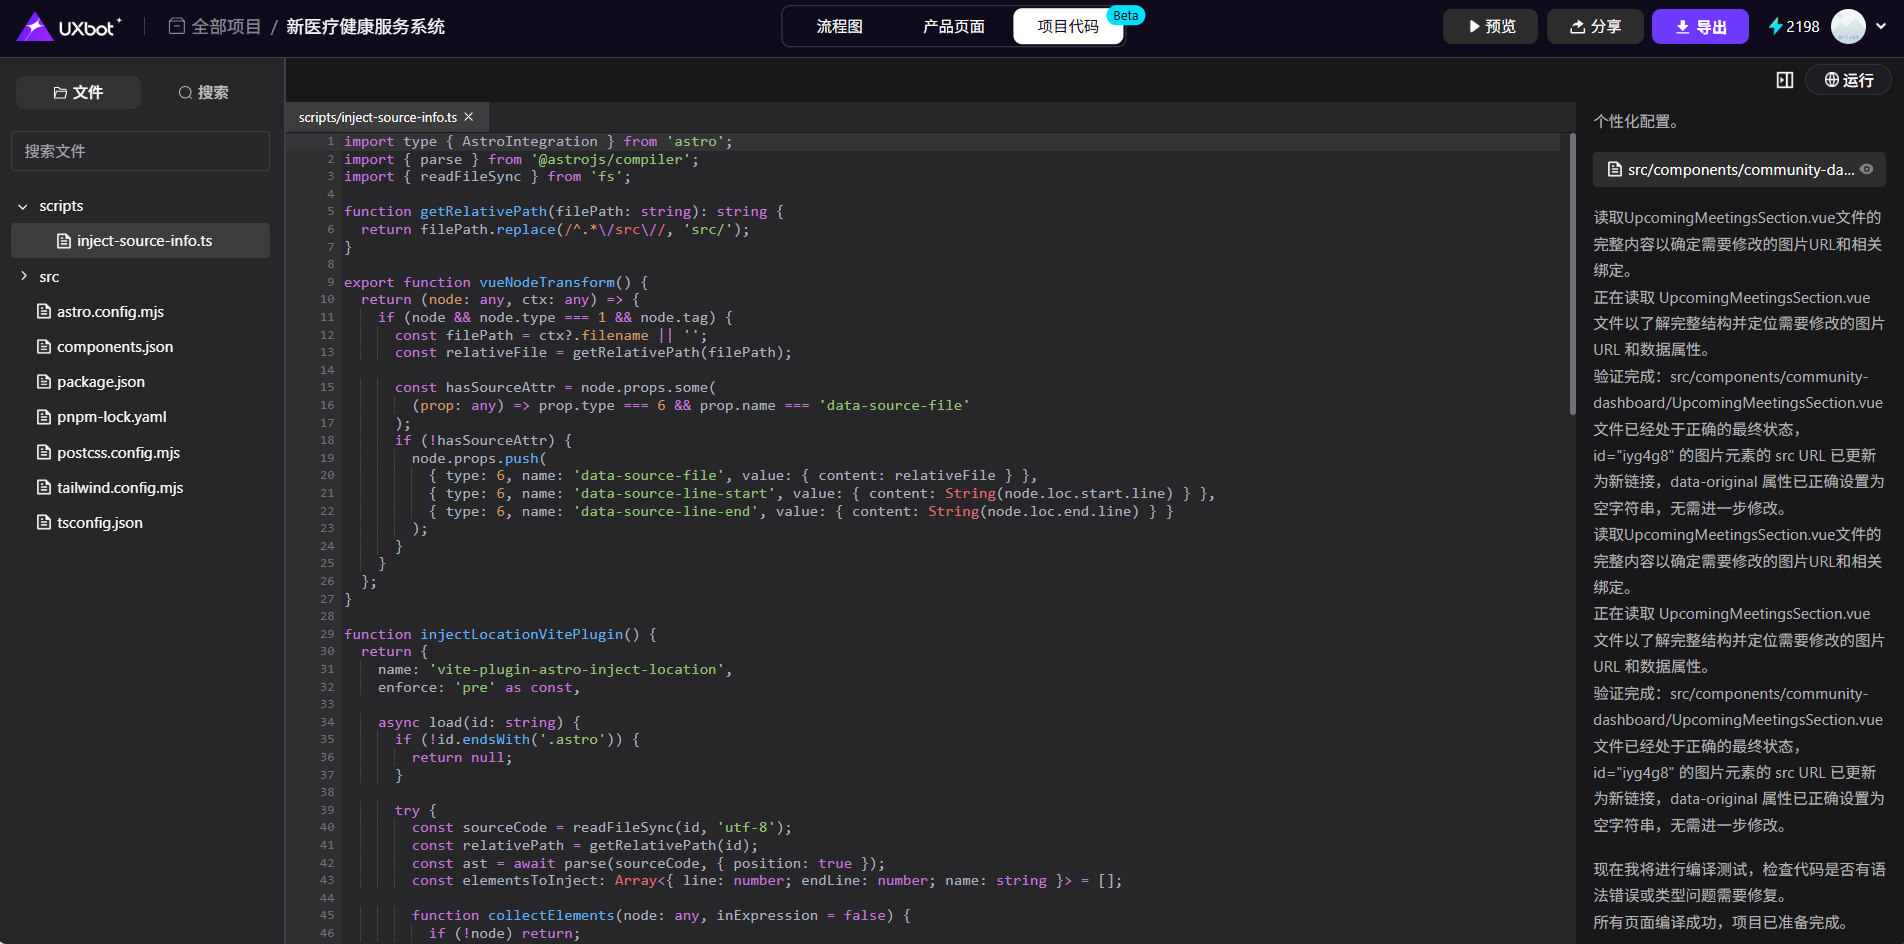Click the 分享 share button

1594,27
